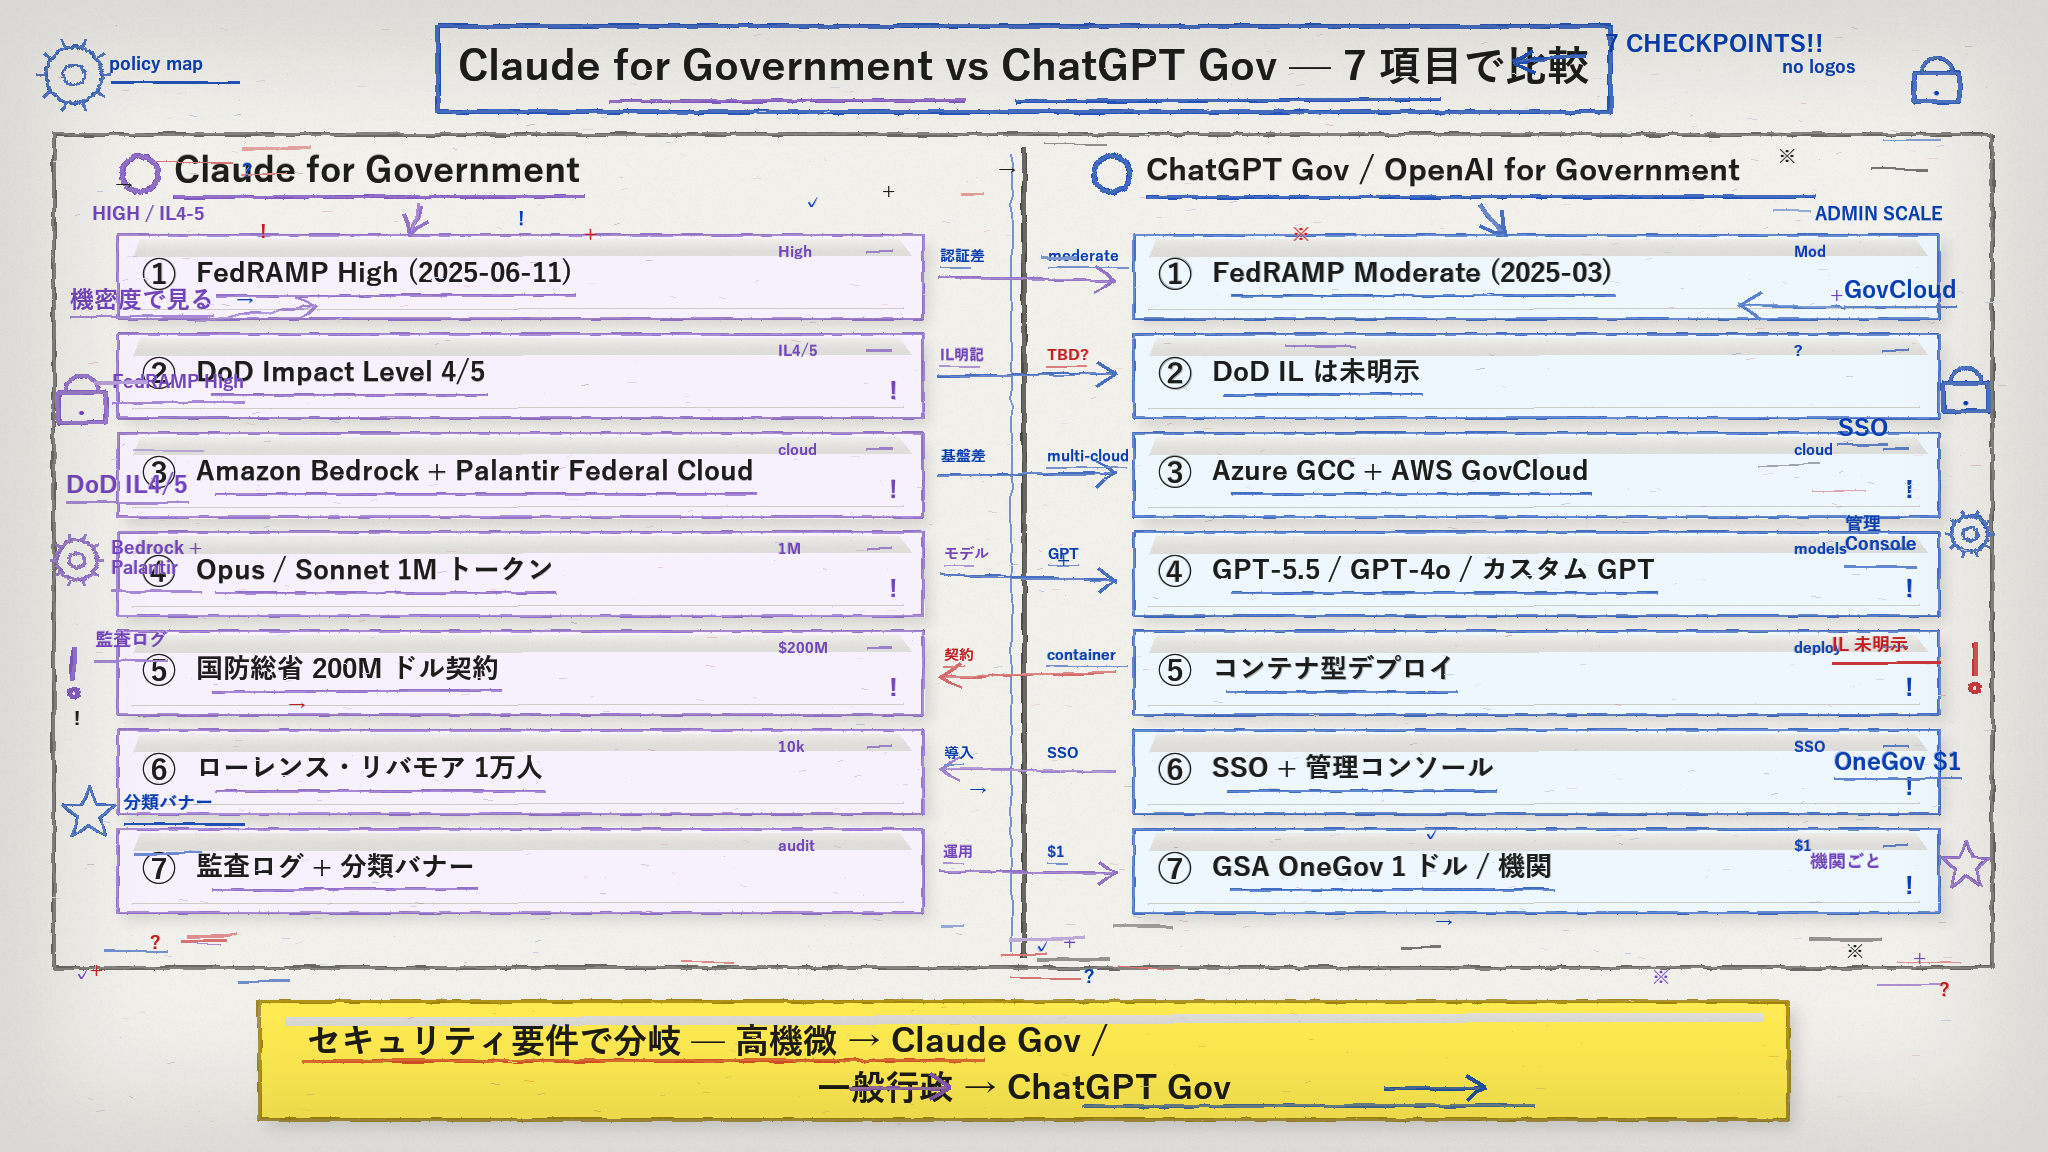
Task: Click the "分類バナー" note above the star
Action: click(x=168, y=802)
